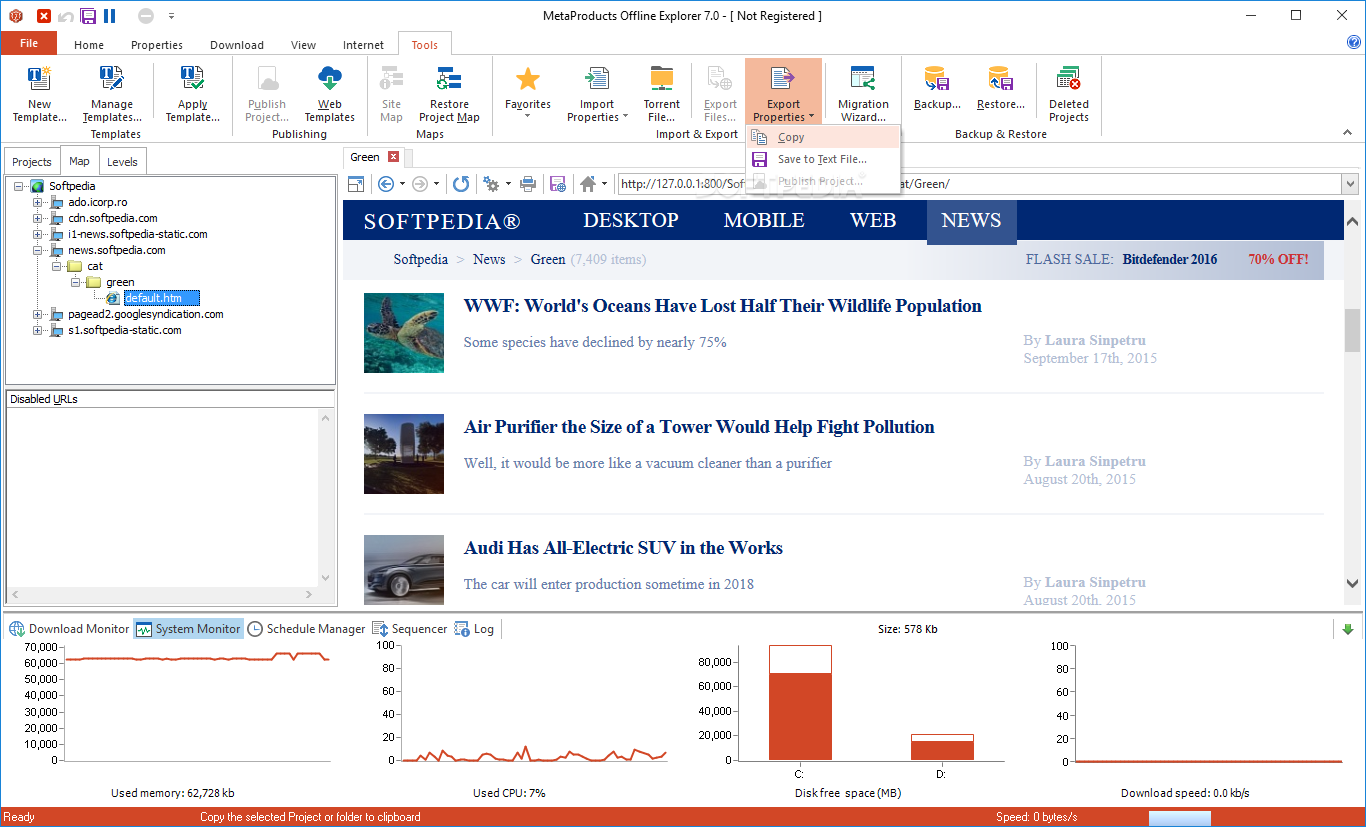Open the File ribbon tab
Viewport: 1366px width, 827px height.
click(29, 43)
